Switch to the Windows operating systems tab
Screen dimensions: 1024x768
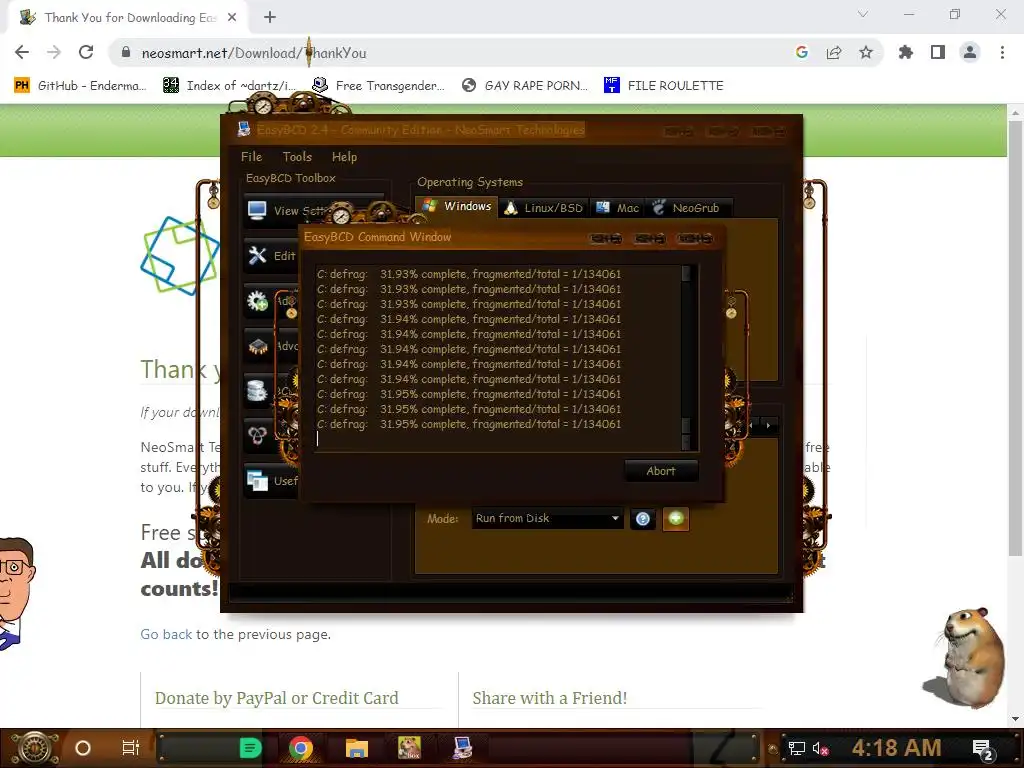[x=456, y=206]
